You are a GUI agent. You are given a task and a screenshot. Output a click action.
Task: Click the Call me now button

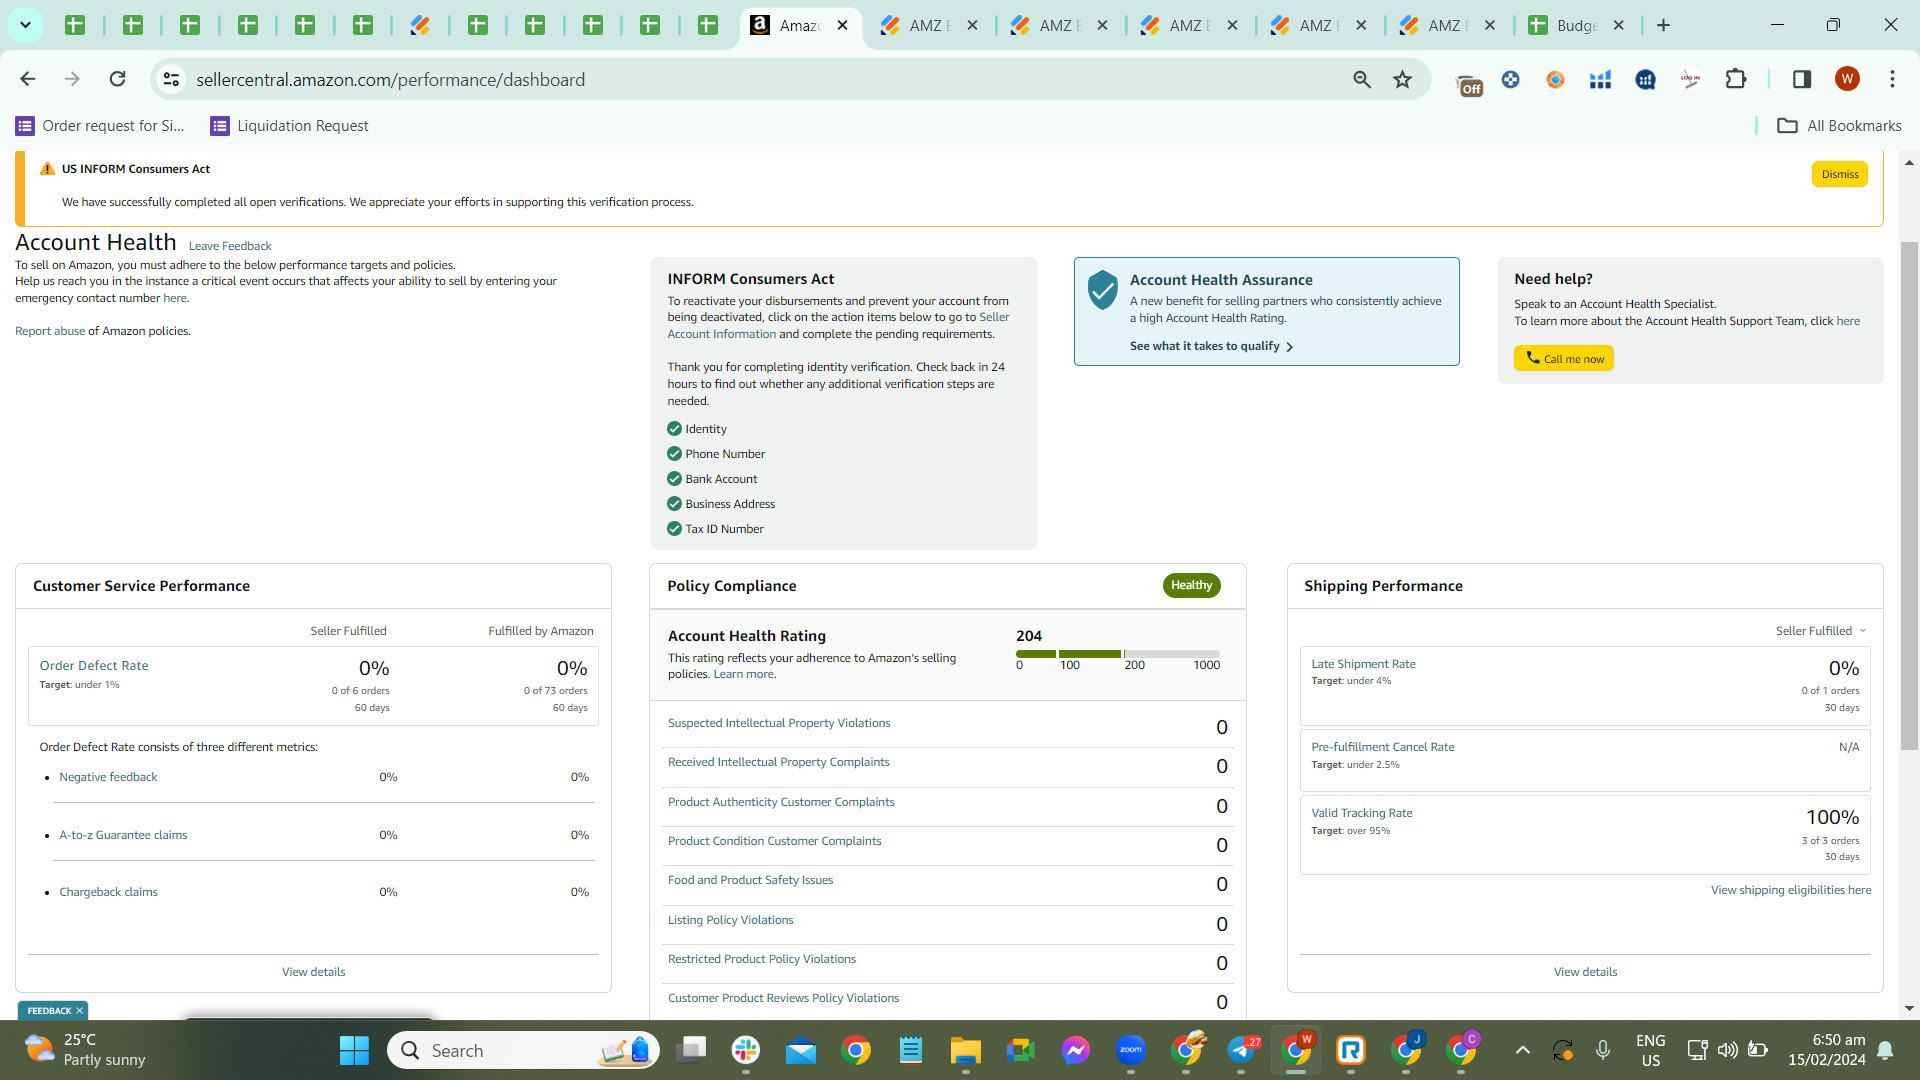pos(1563,358)
